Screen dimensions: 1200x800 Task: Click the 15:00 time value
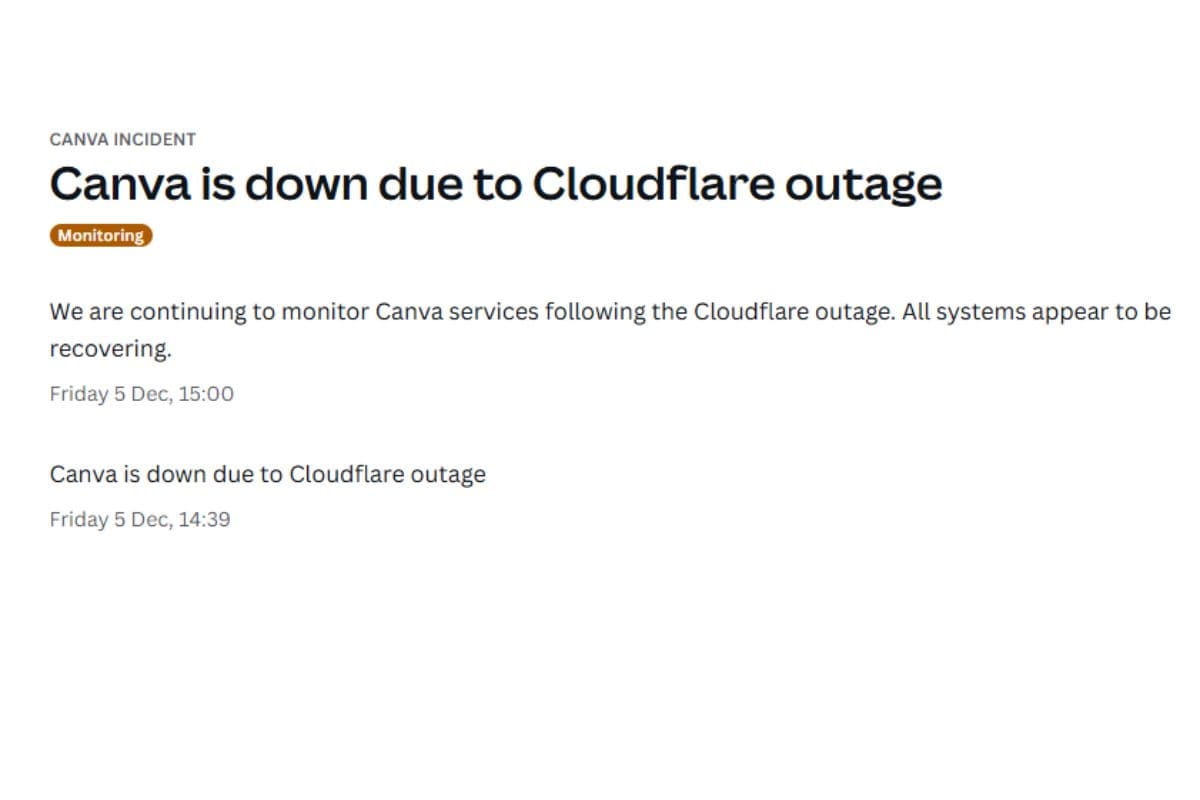206,394
